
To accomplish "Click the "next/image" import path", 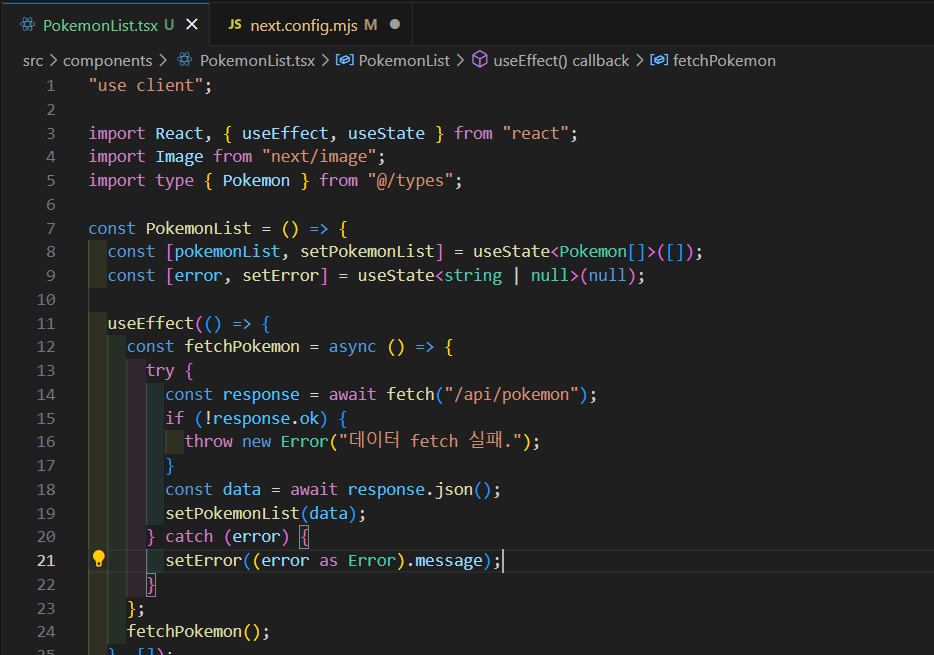I will coord(319,157).
